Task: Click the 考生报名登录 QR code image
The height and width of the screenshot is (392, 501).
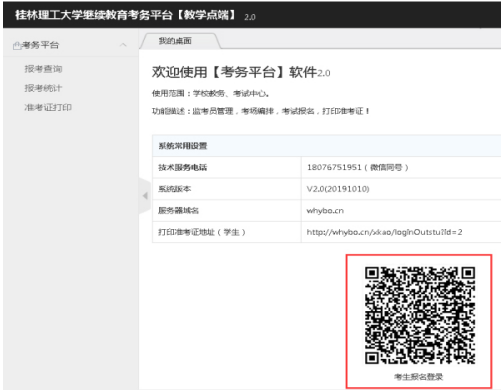Action: [x=420, y=315]
